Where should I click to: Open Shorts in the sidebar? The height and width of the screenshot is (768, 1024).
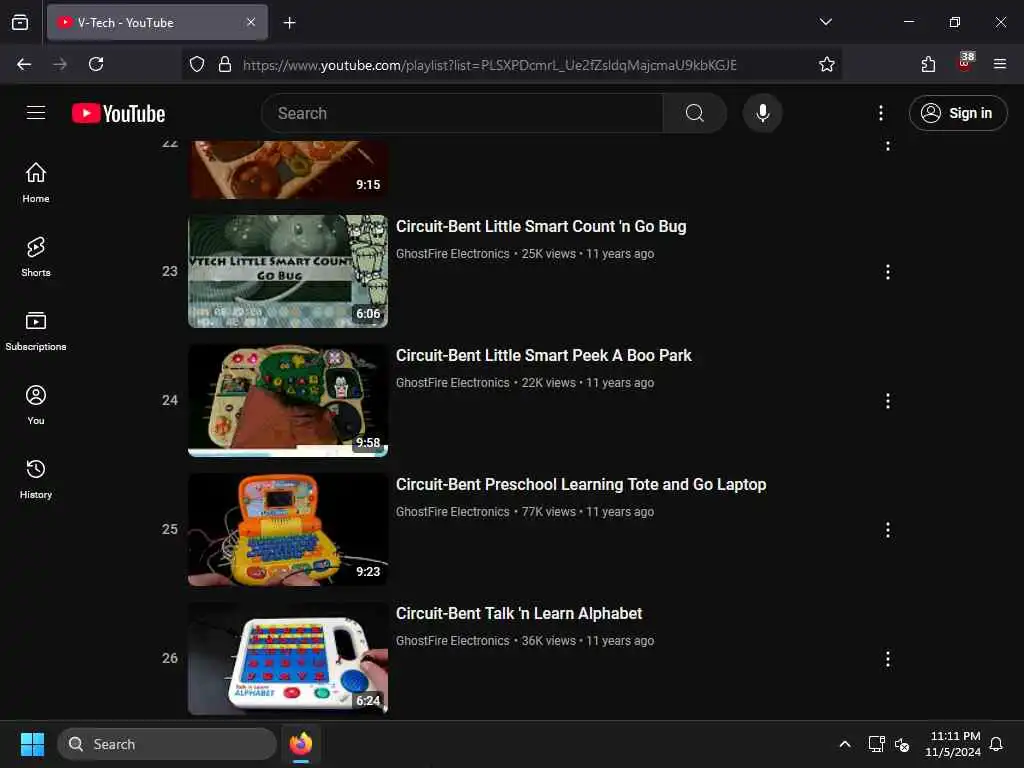click(36, 257)
